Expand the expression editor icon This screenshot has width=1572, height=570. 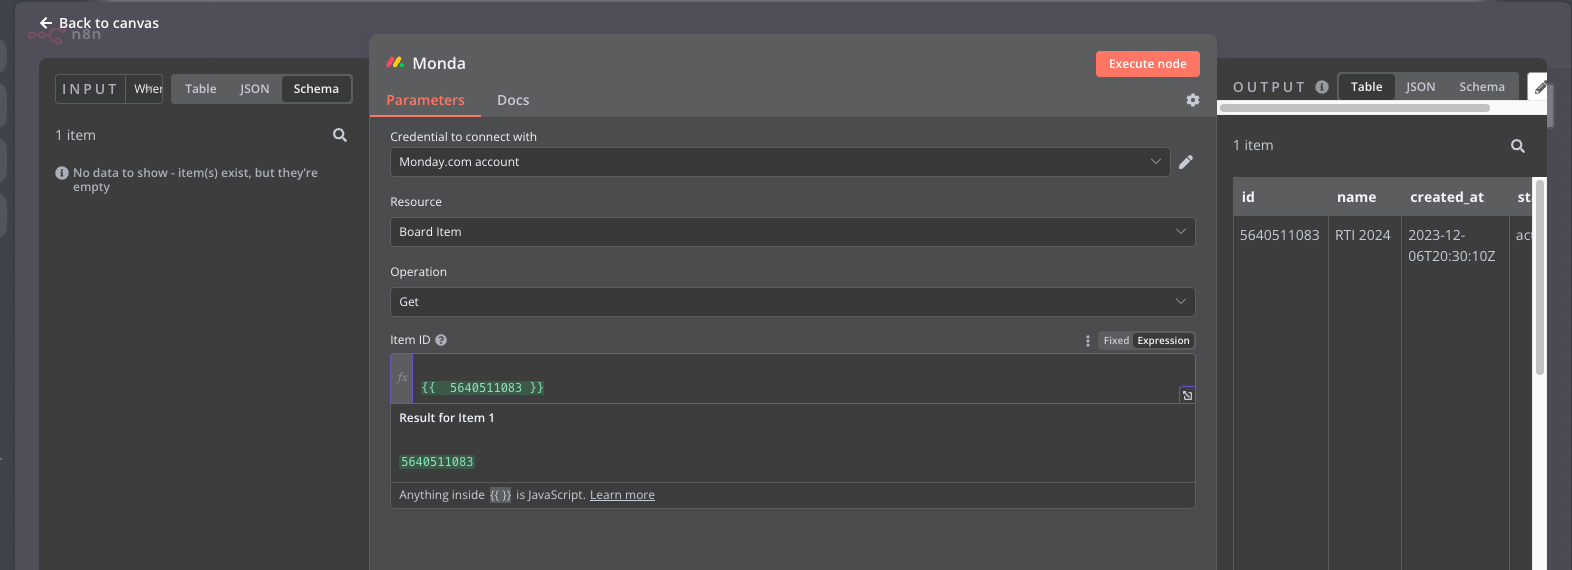click(1187, 395)
